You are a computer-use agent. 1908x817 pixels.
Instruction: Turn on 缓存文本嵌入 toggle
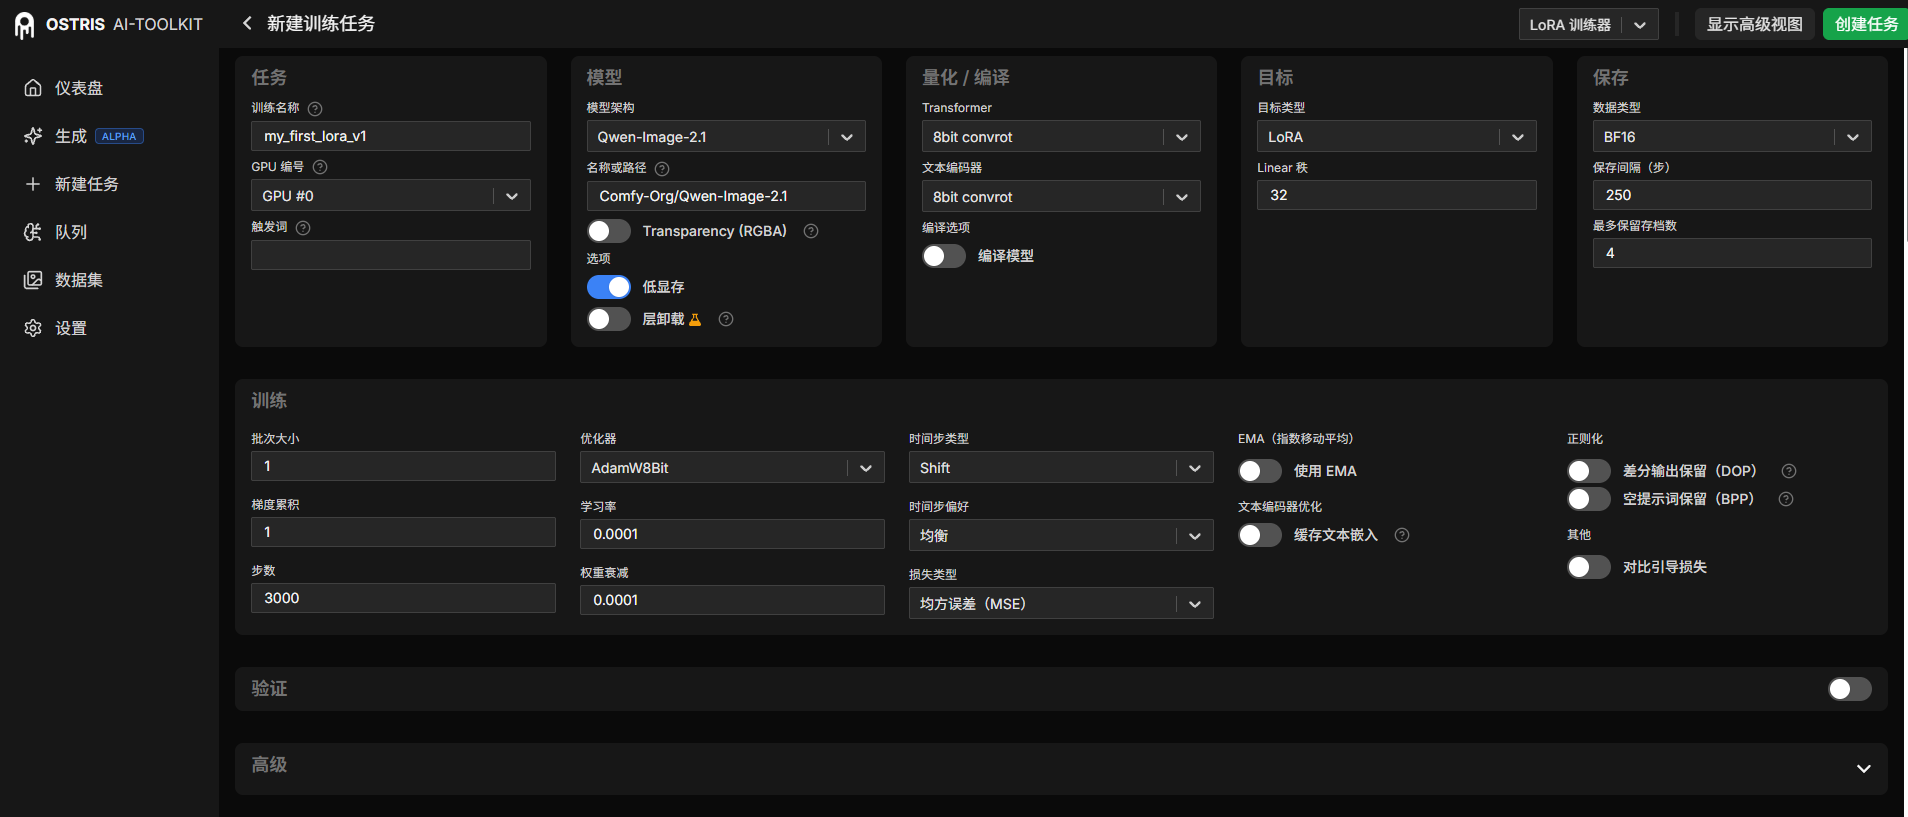[x=1259, y=535]
